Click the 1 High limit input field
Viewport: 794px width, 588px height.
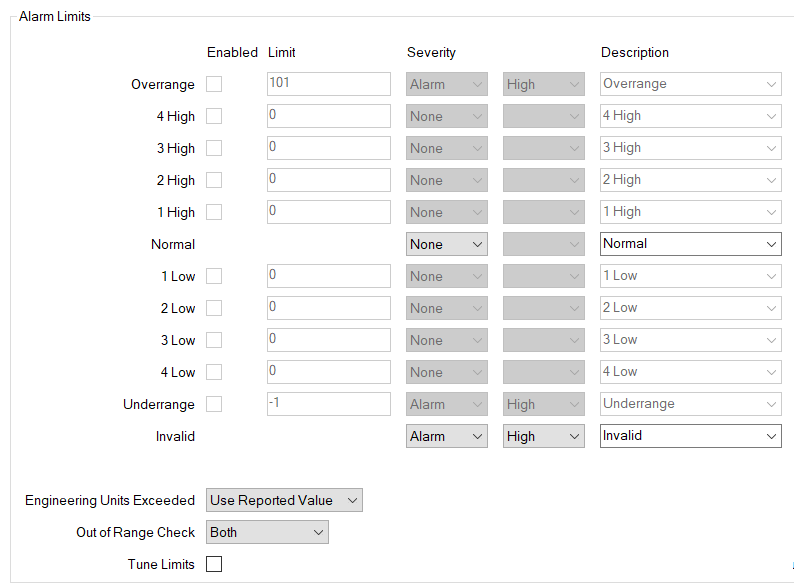point(329,212)
